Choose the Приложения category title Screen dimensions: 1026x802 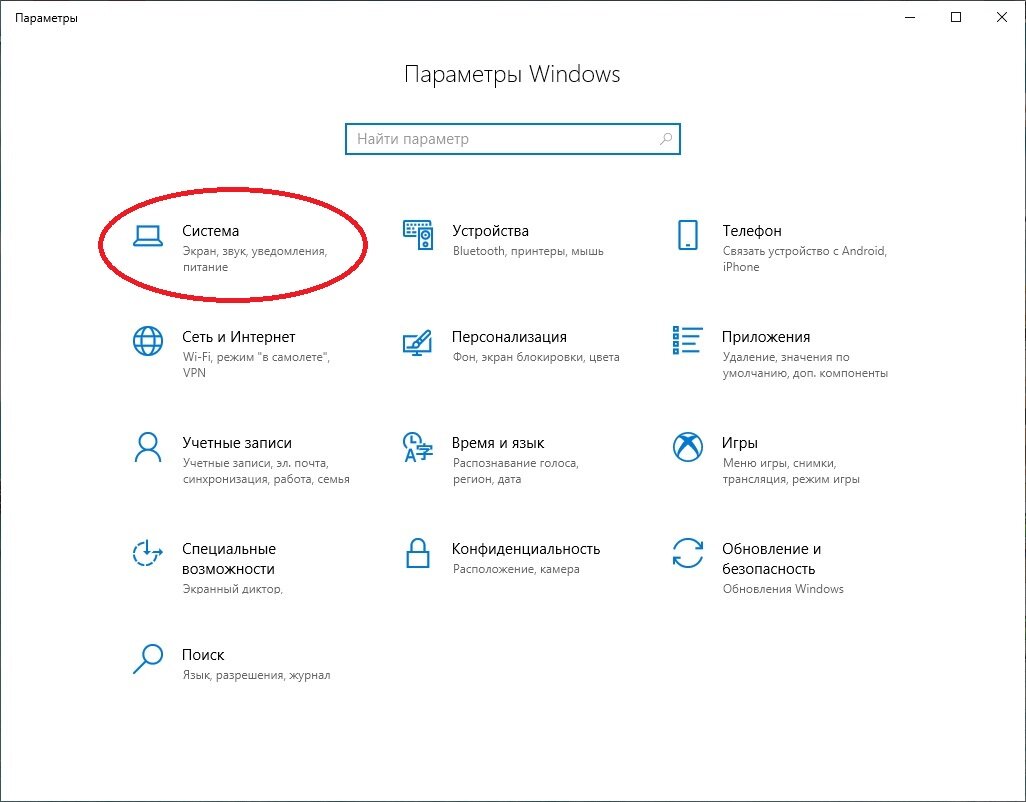click(x=766, y=337)
